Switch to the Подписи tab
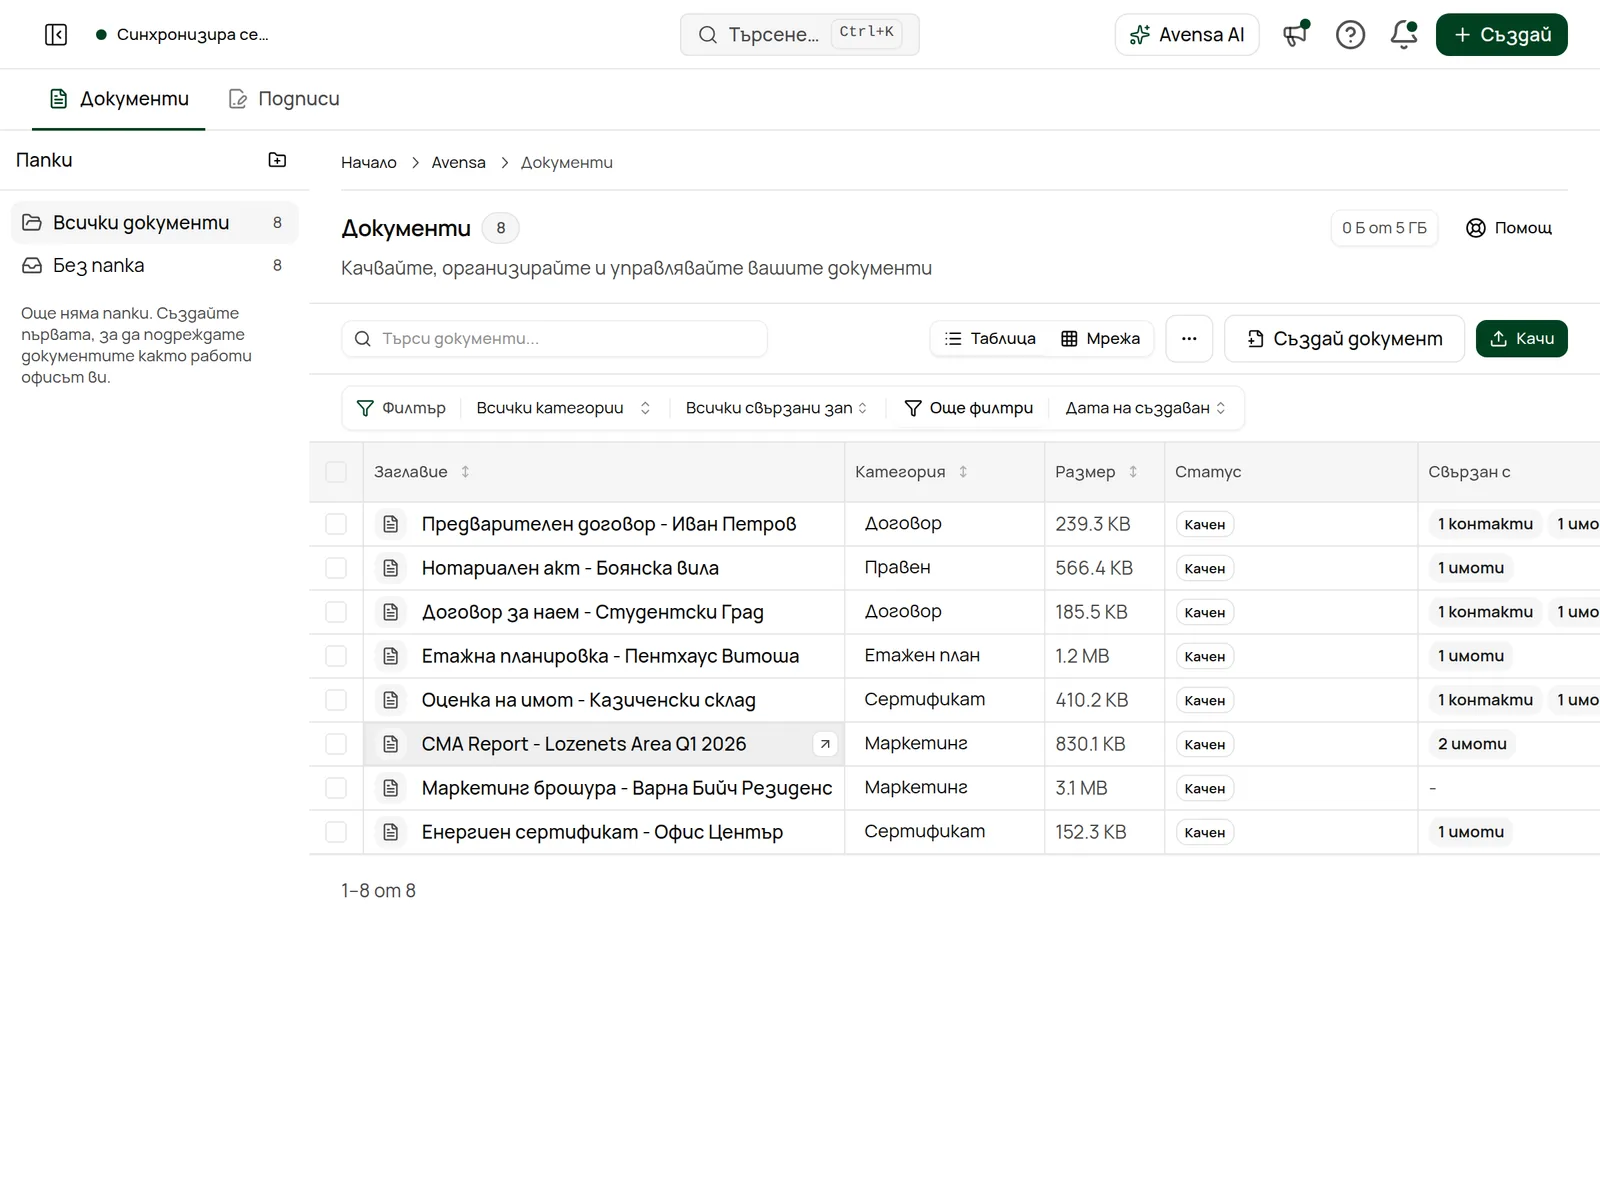 (284, 99)
